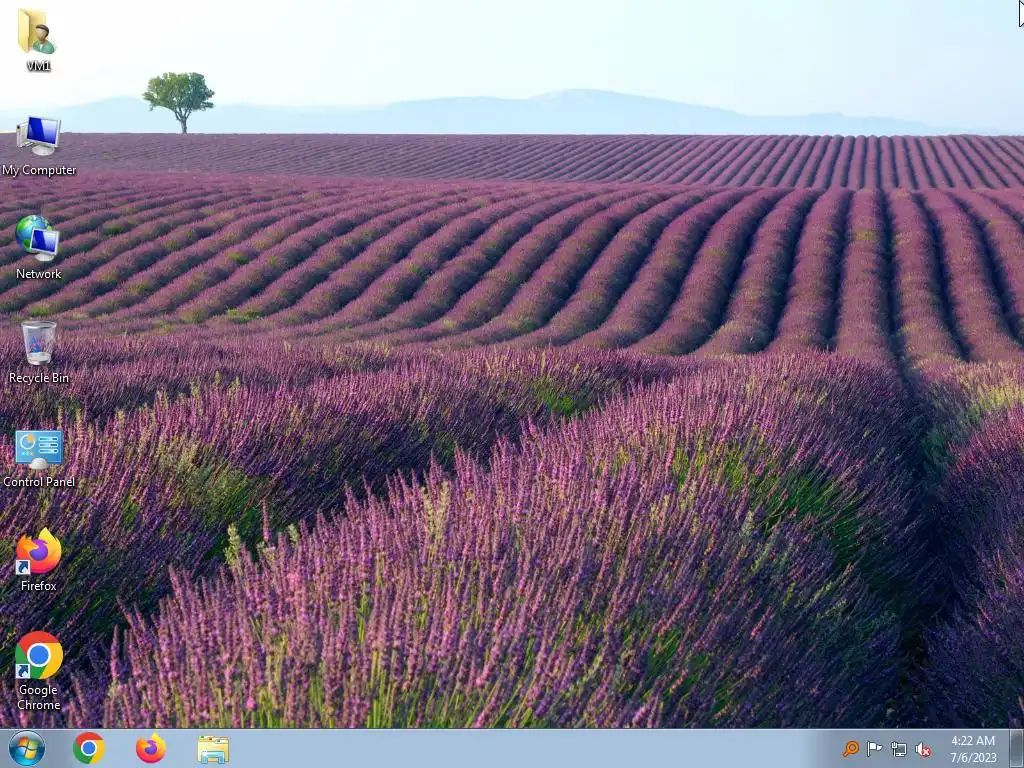Select the My Computer desktop icon
This screenshot has height=768, width=1024.
[39, 136]
